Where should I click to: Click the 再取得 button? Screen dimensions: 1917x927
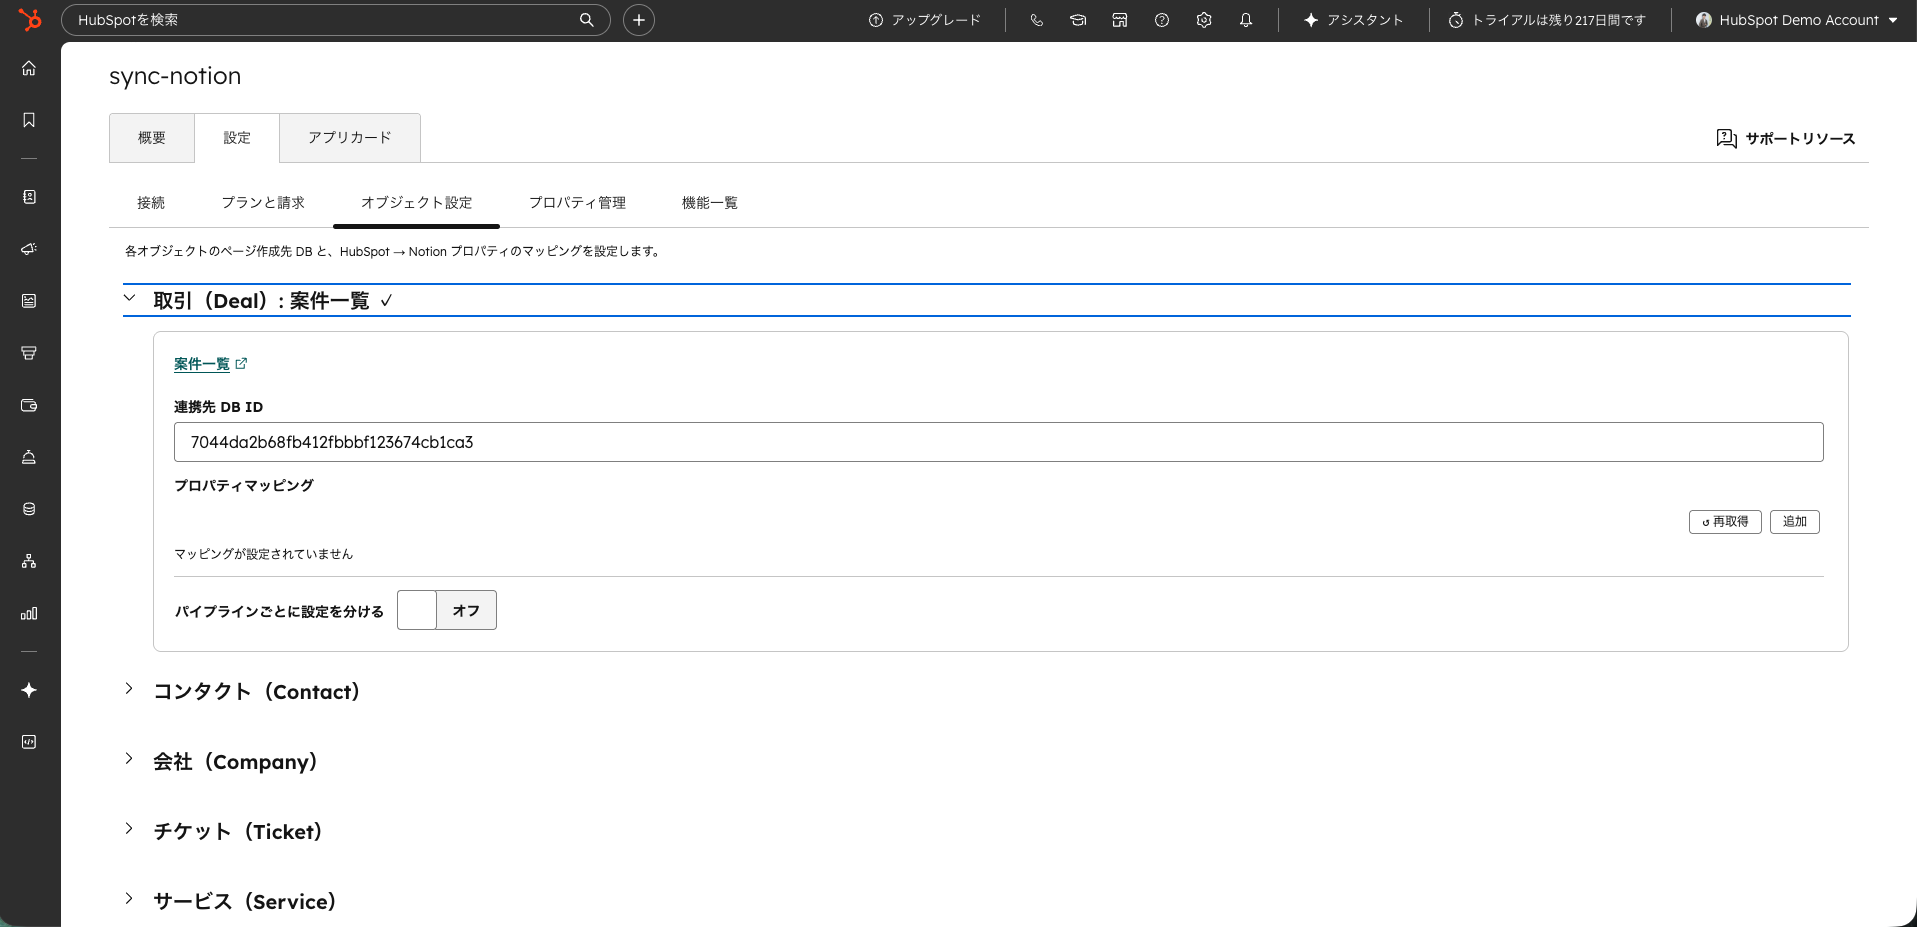[x=1725, y=522]
